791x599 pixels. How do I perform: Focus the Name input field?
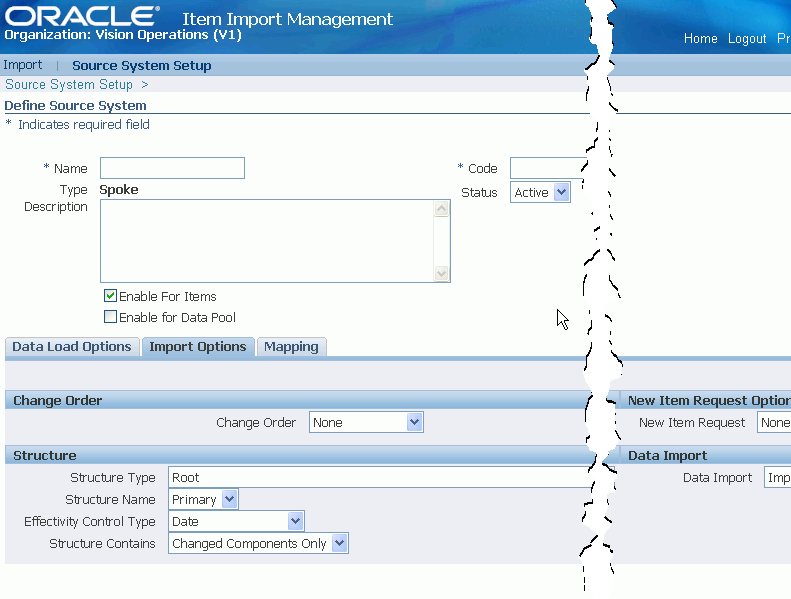[x=172, y=168]
